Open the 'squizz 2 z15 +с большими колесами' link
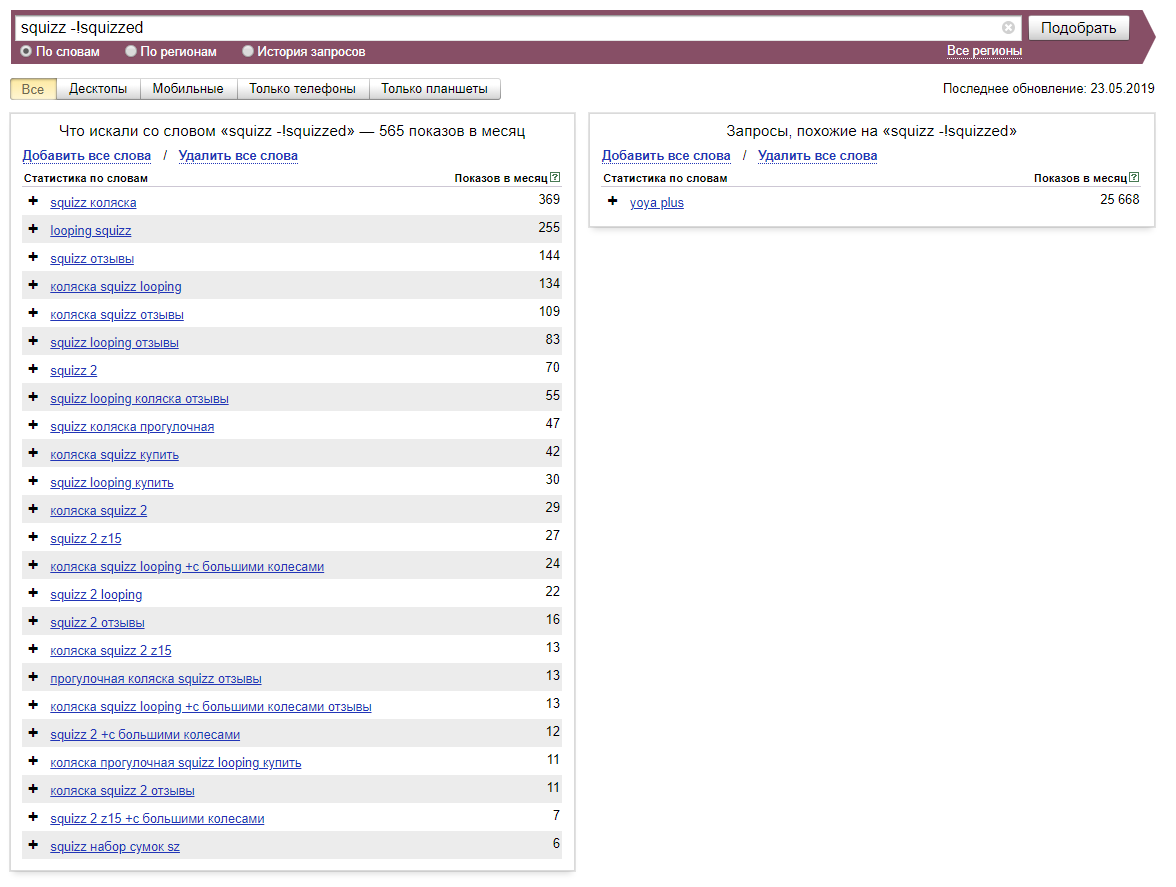1176x887 pixels. pos(158,819)
